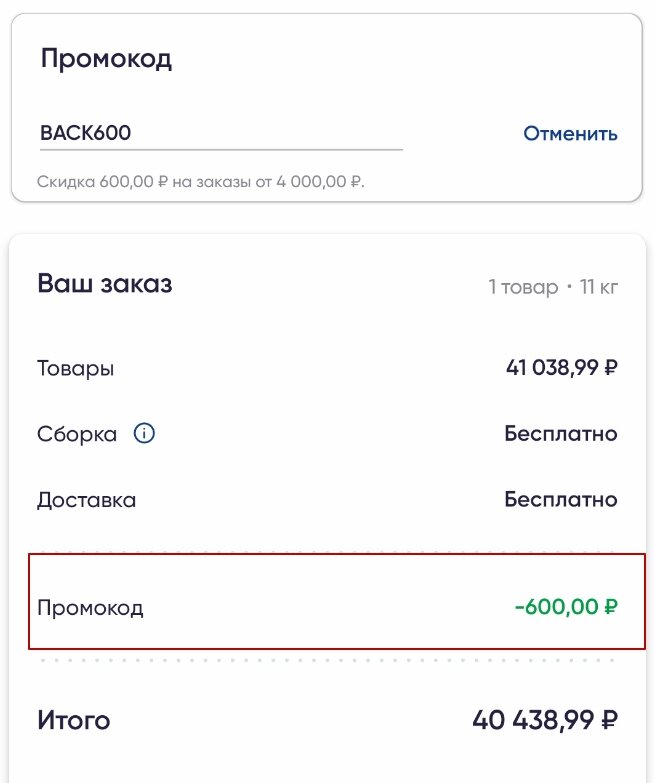Click the Сборка label text
Screen dimensions: 654x783
tap(77, 434)
